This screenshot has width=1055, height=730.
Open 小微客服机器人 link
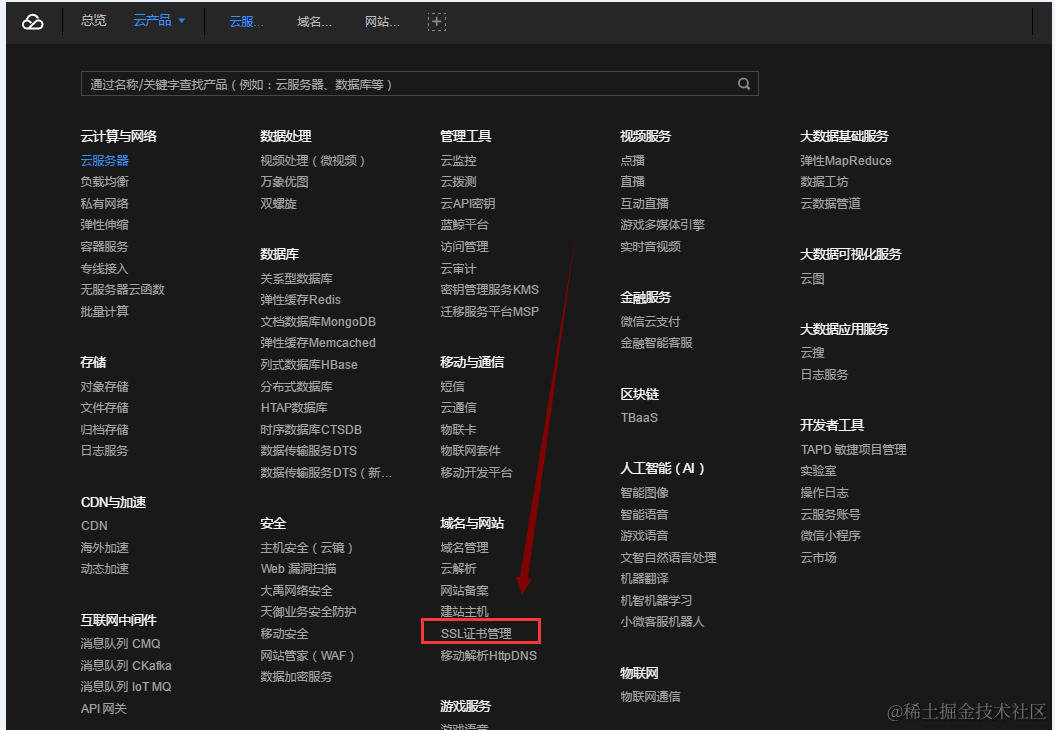point(662,622)
